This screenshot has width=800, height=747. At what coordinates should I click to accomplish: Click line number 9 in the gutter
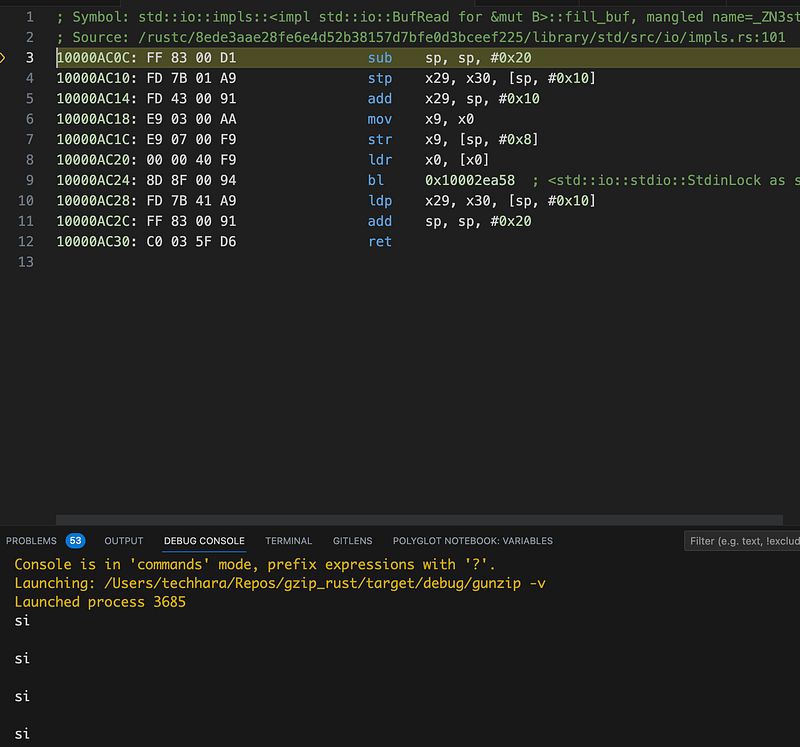point(29,181)
